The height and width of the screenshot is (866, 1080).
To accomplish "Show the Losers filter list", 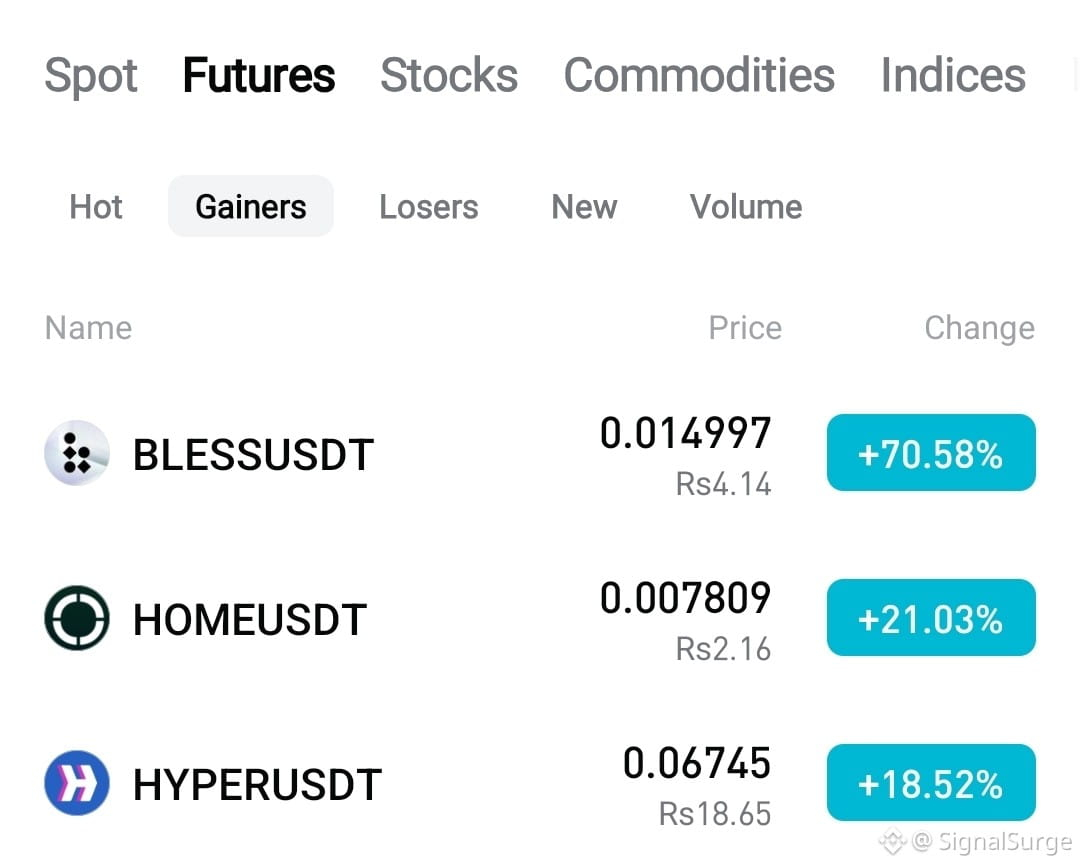I will coord(428,207).
